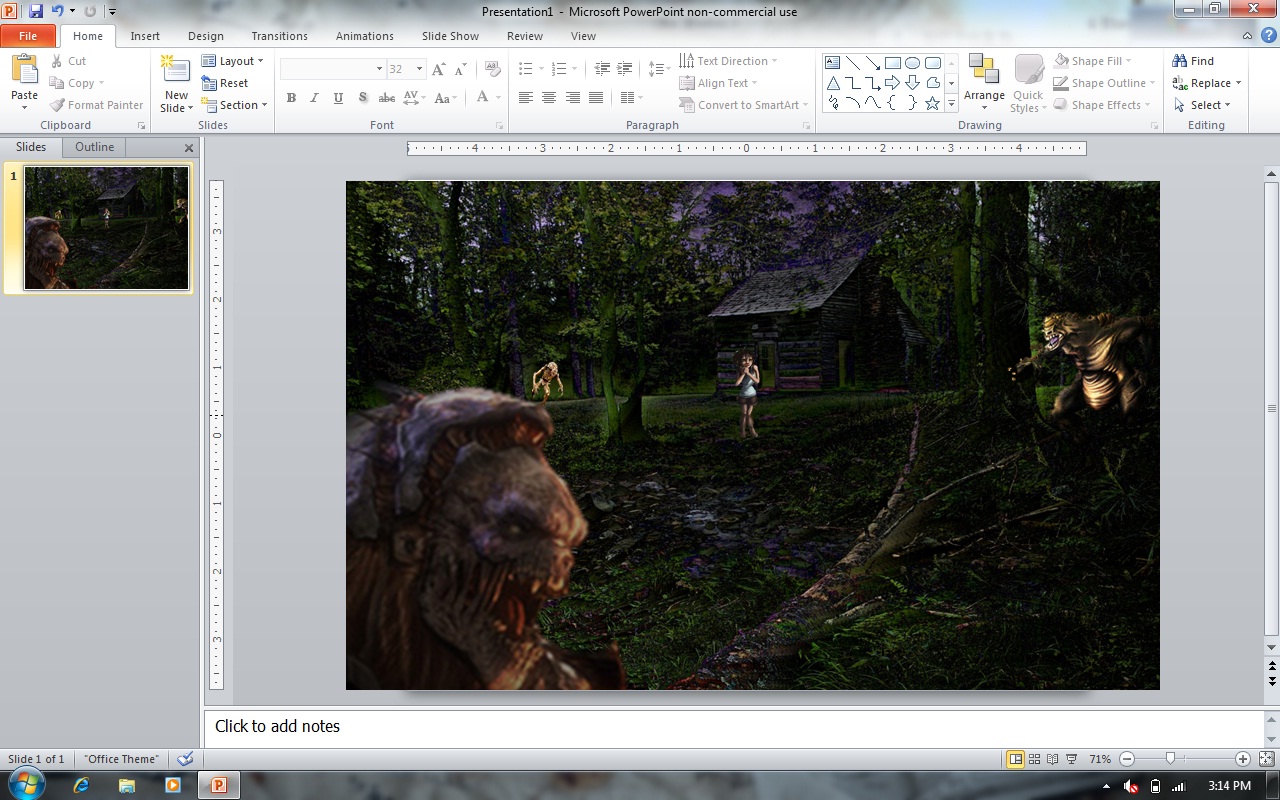This screenshot has height=800, width=1280.
Task: Select the Oval shape
Action: click(912, 62)
